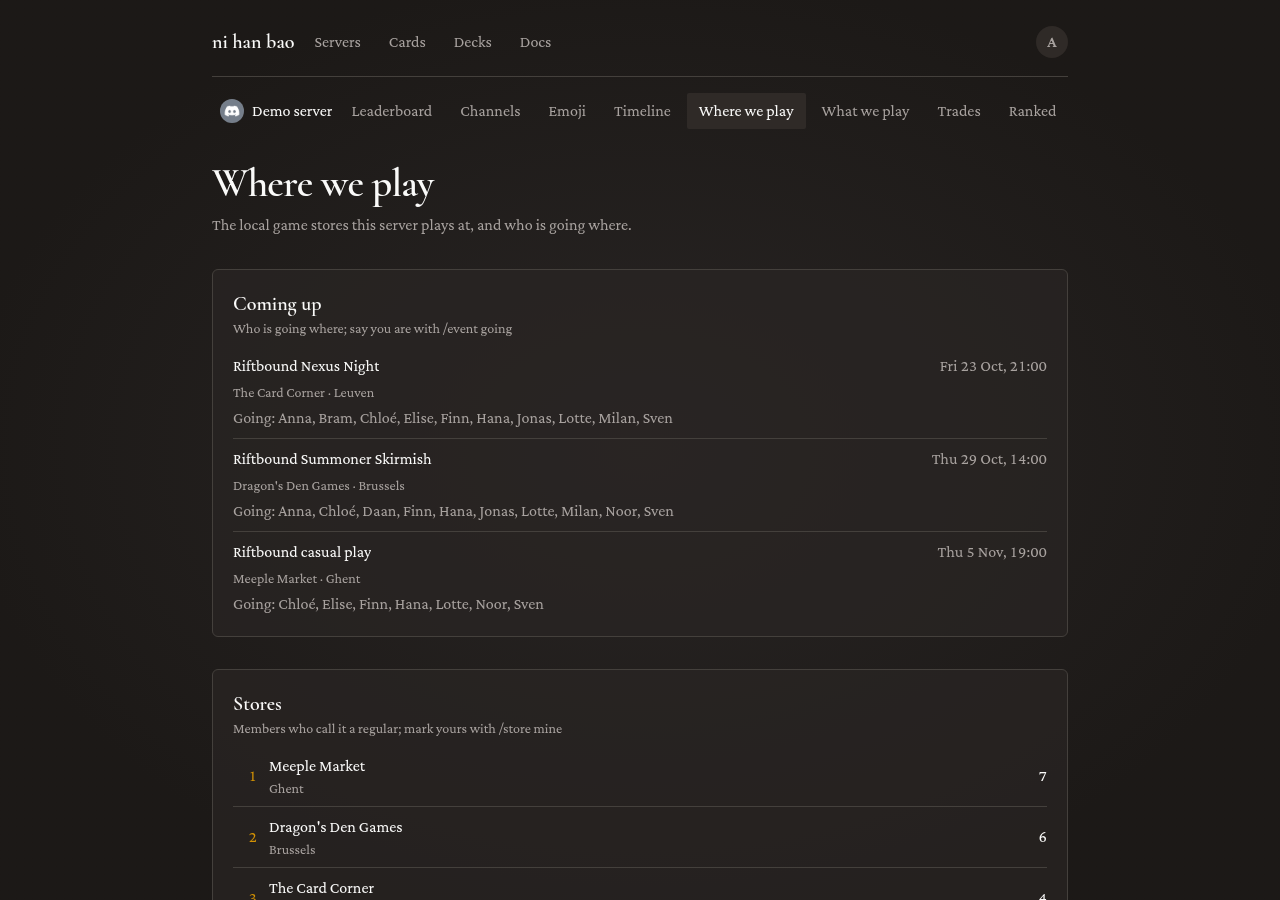Switch to the Emoji tab
The image size is (1280, 900).
point(567,111)
